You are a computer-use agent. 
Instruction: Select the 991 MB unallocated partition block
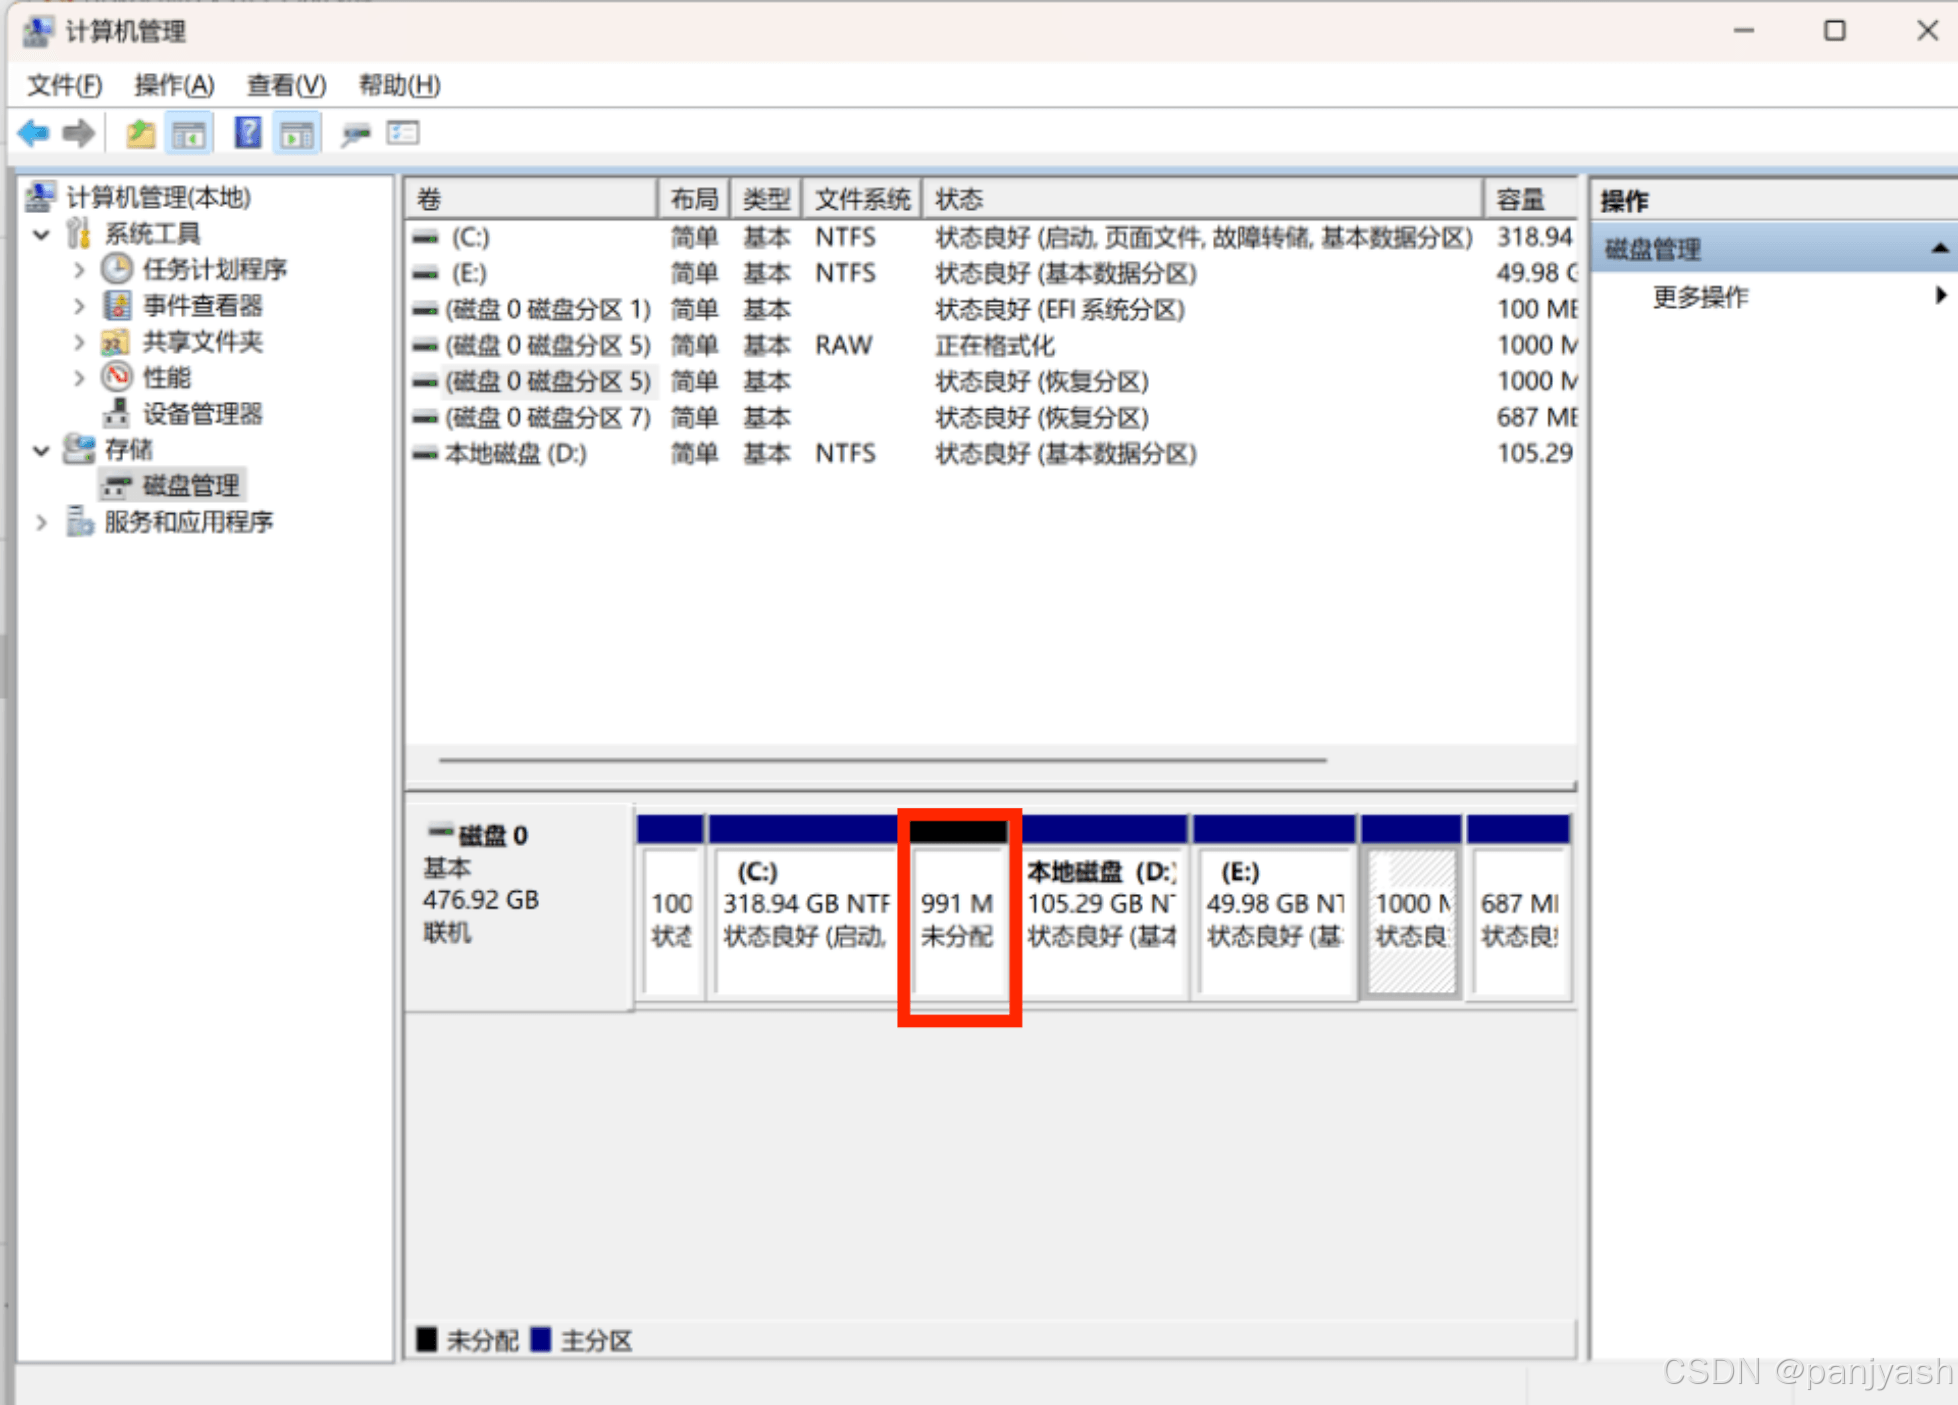(958, 920)
